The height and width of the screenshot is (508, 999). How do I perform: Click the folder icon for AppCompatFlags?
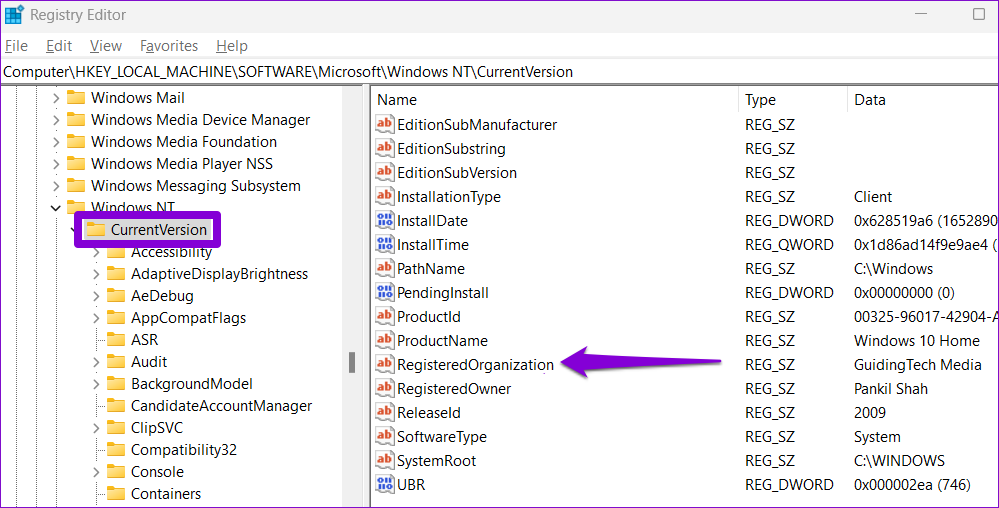115,318
